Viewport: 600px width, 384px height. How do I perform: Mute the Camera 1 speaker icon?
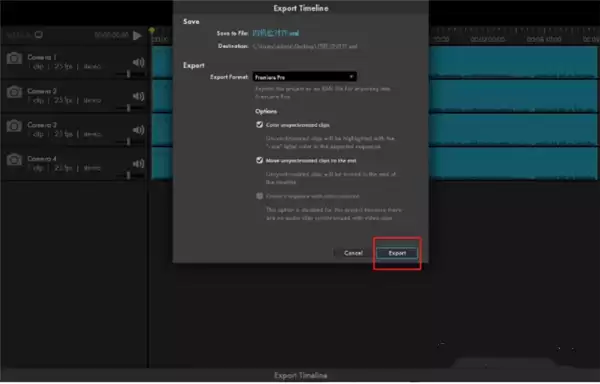coord(139,62)
